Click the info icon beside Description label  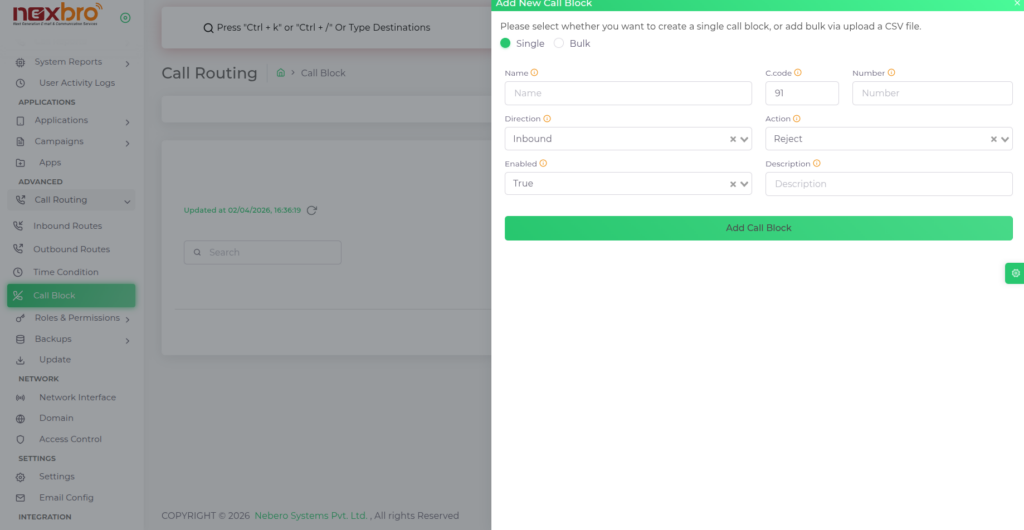[816, 164]
